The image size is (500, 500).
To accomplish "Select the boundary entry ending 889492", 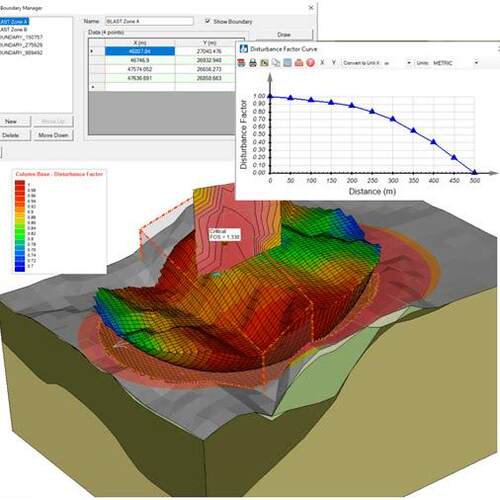I will (x=21, y=52).
